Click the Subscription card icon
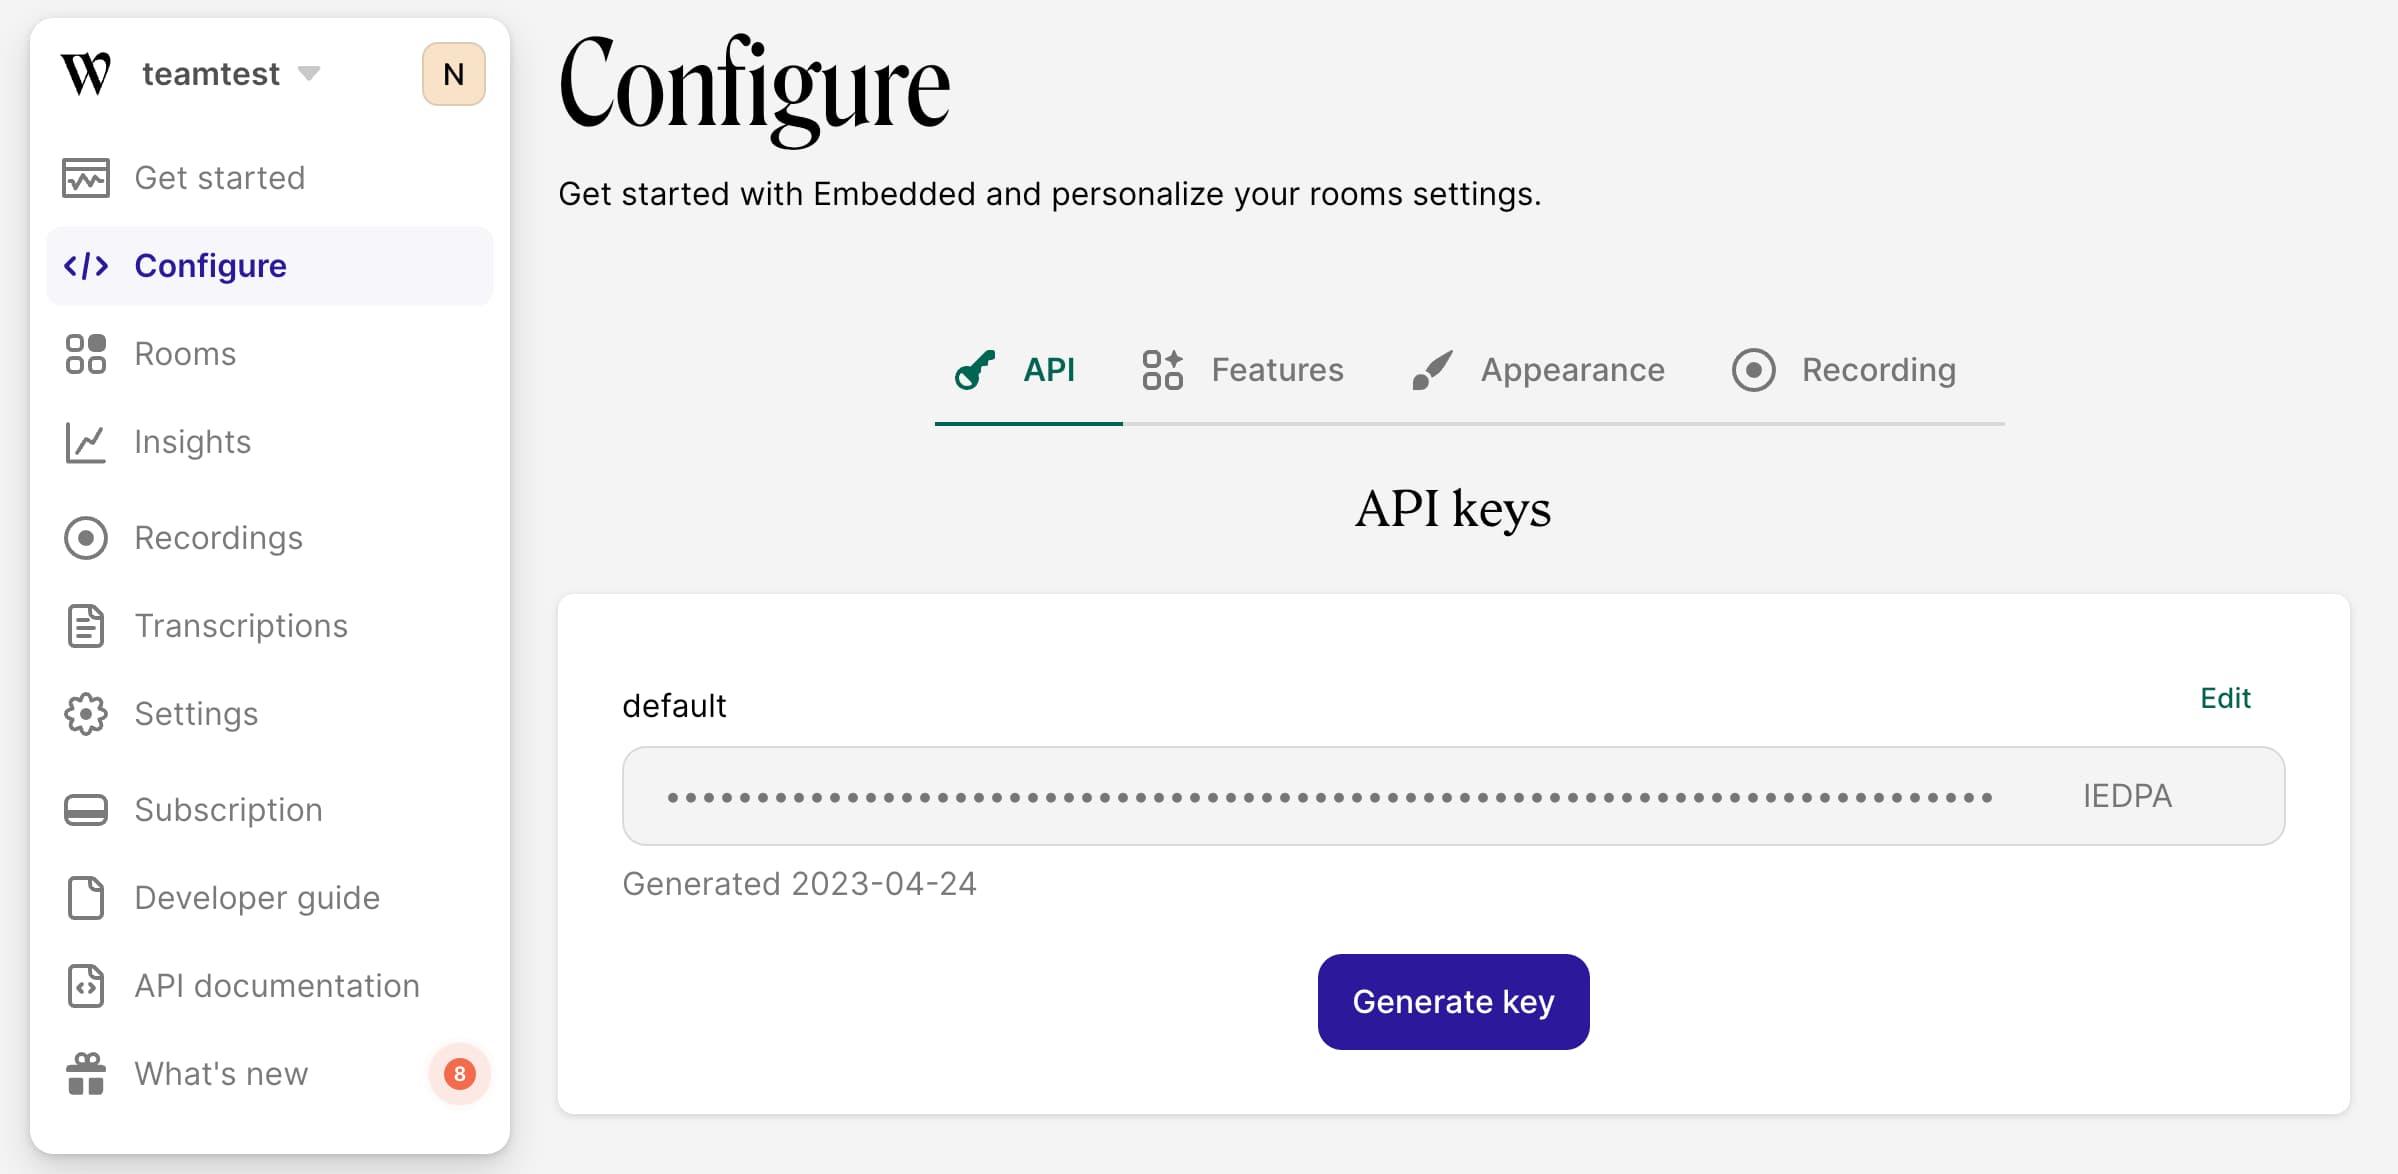Viewport: 2398px width, 1174px height. (85, 810)
